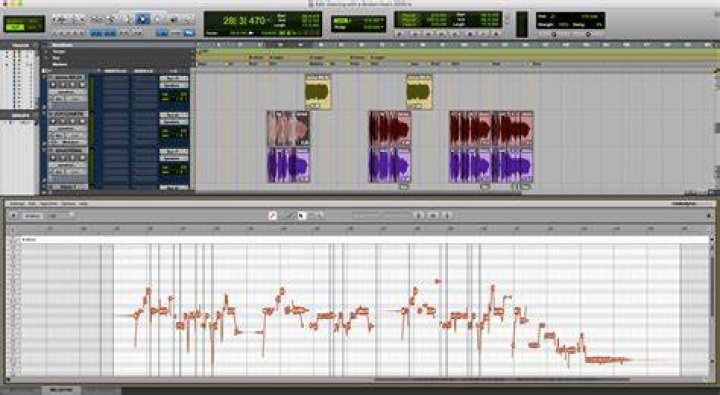
Task: Click the volume and pan display of yellow-clip track
Action: 174,96
